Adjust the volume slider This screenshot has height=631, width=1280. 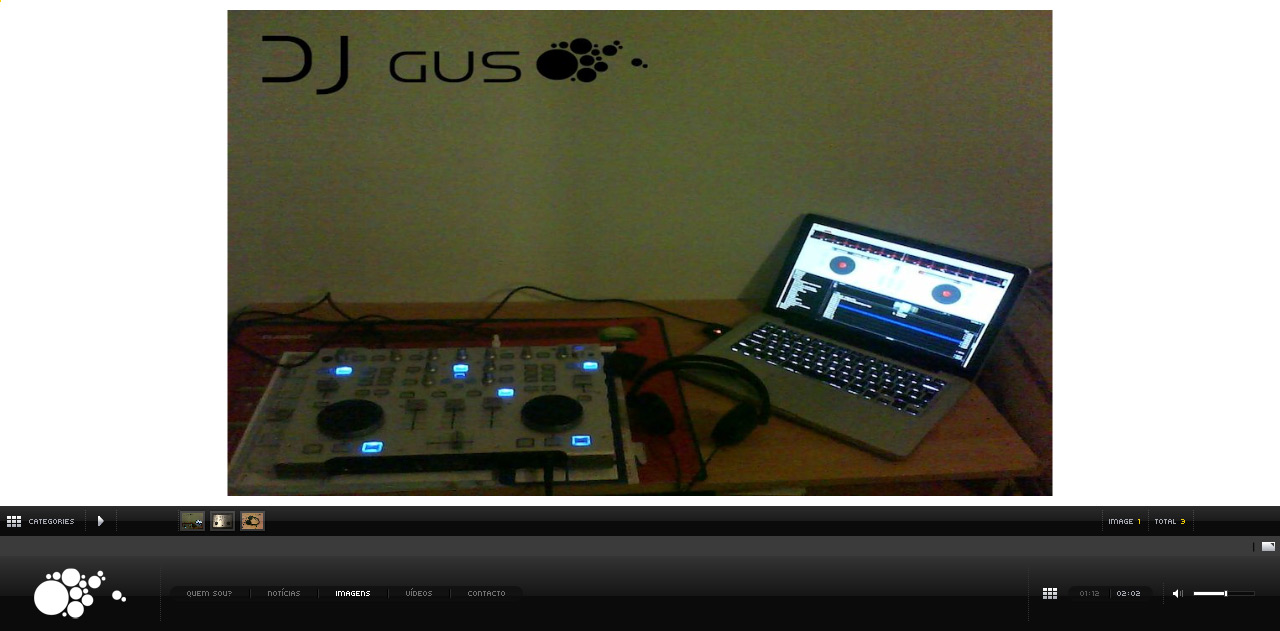[x=1224, y=594]
